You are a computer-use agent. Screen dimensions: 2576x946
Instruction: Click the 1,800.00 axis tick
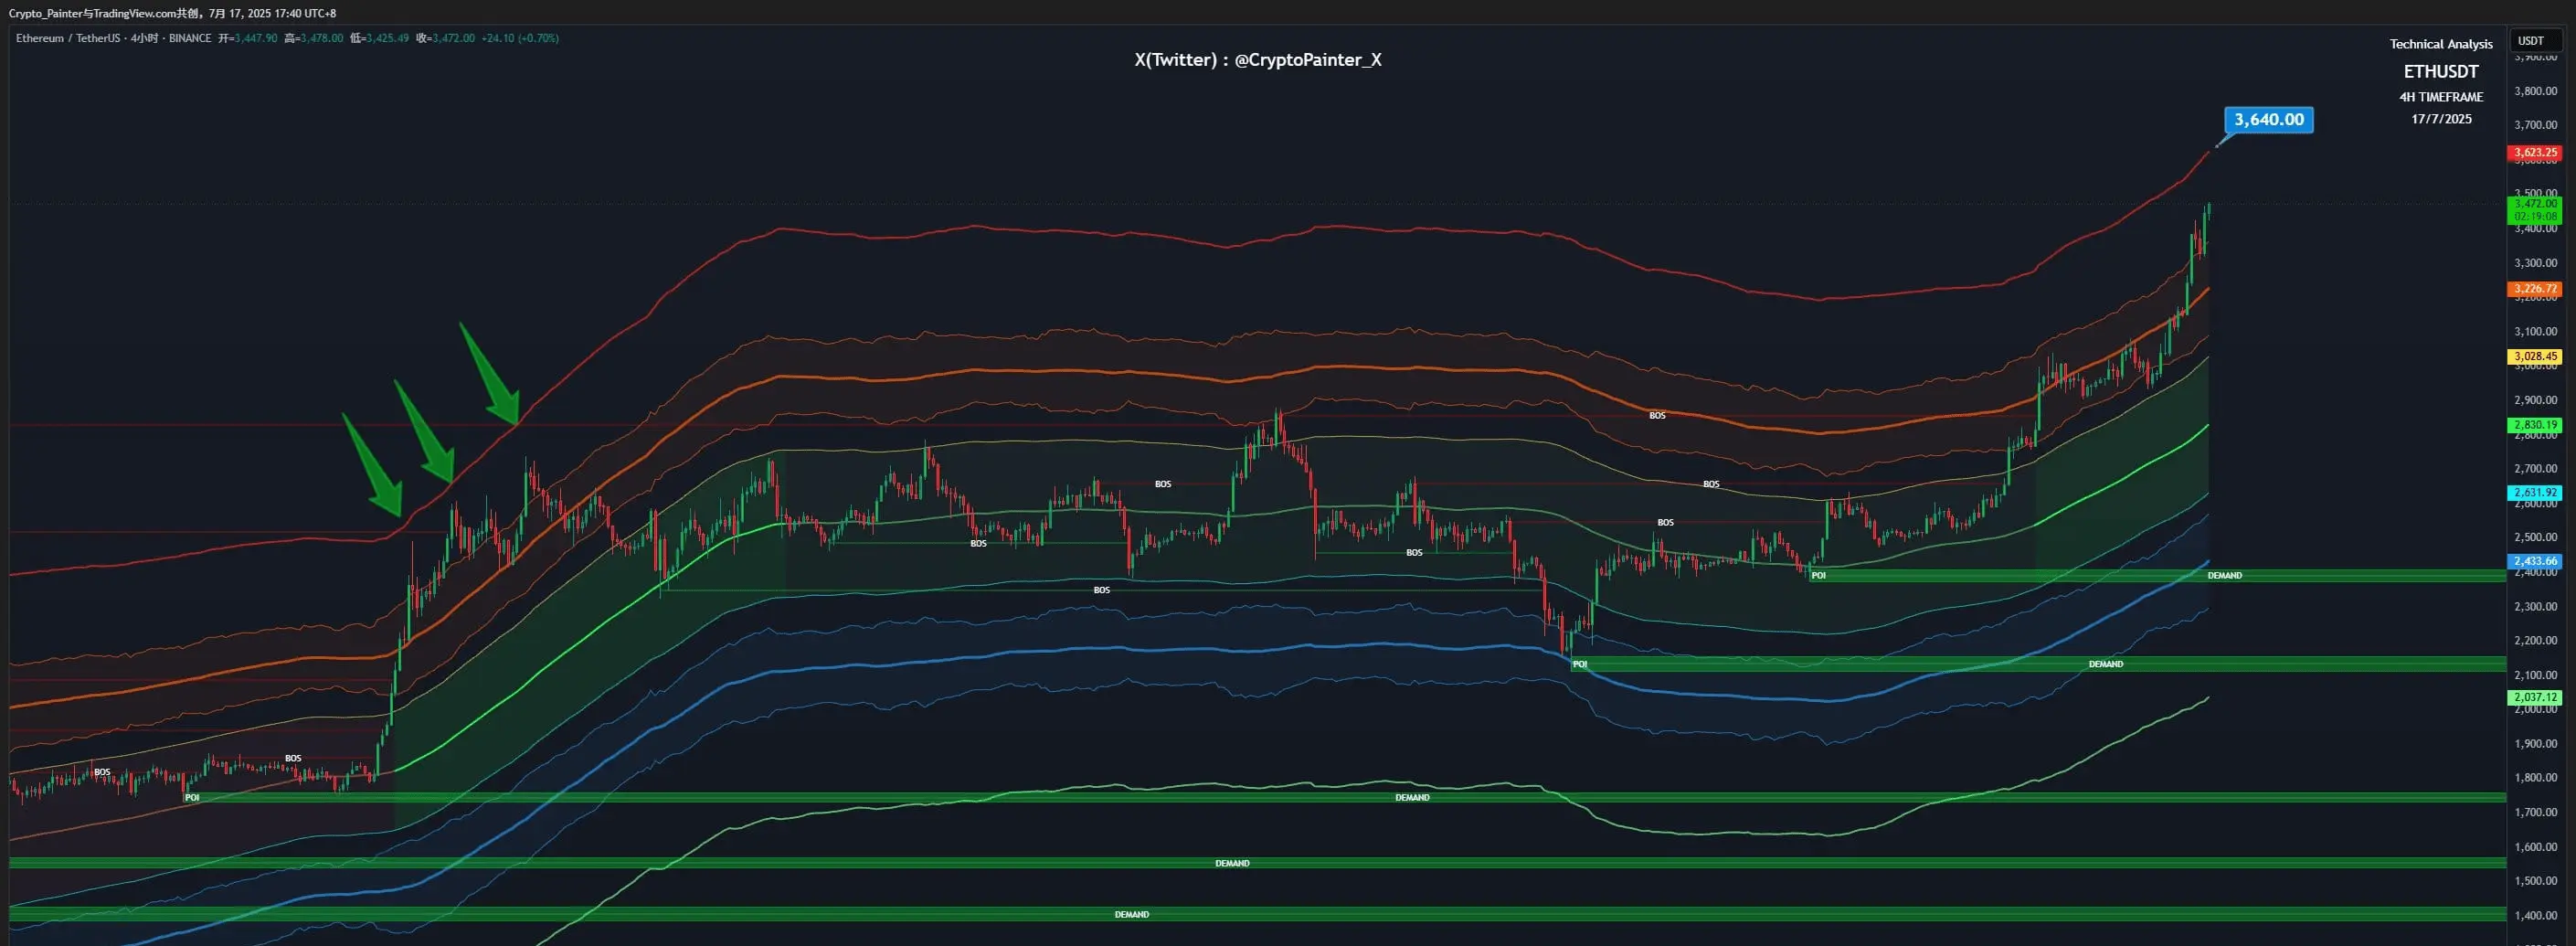click(2535, 777)
